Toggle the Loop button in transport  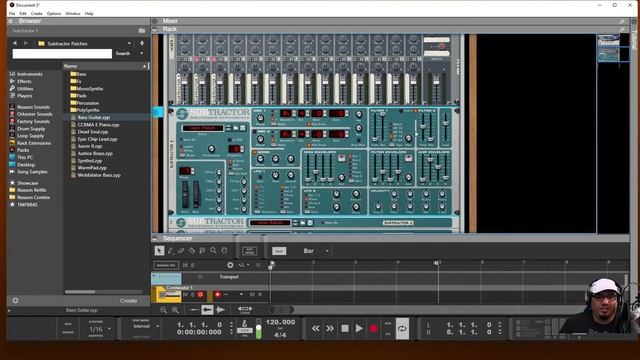402,328
